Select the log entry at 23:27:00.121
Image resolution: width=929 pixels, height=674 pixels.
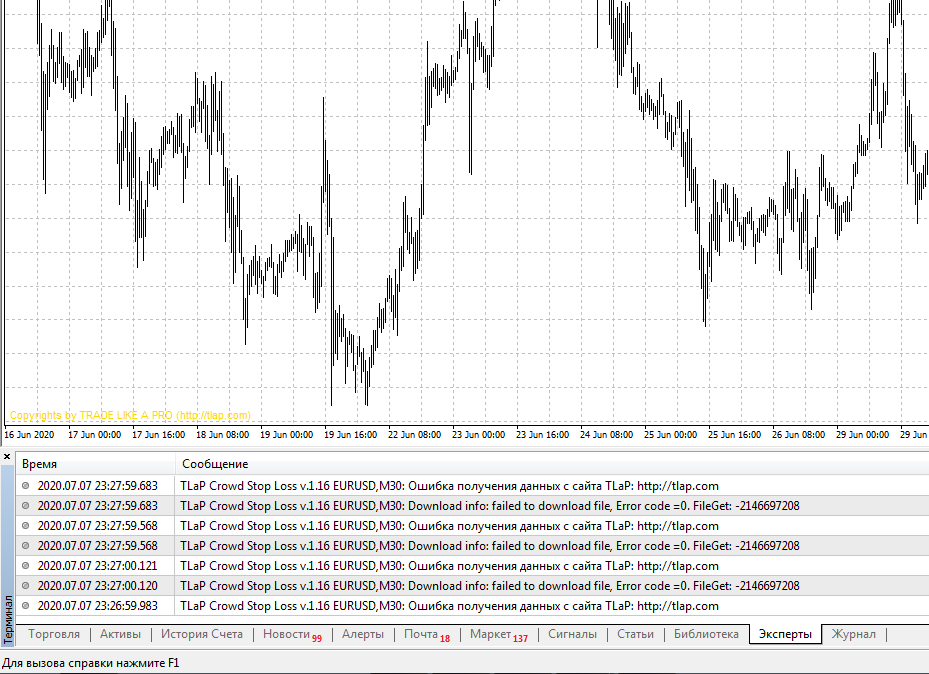(472, 566)
